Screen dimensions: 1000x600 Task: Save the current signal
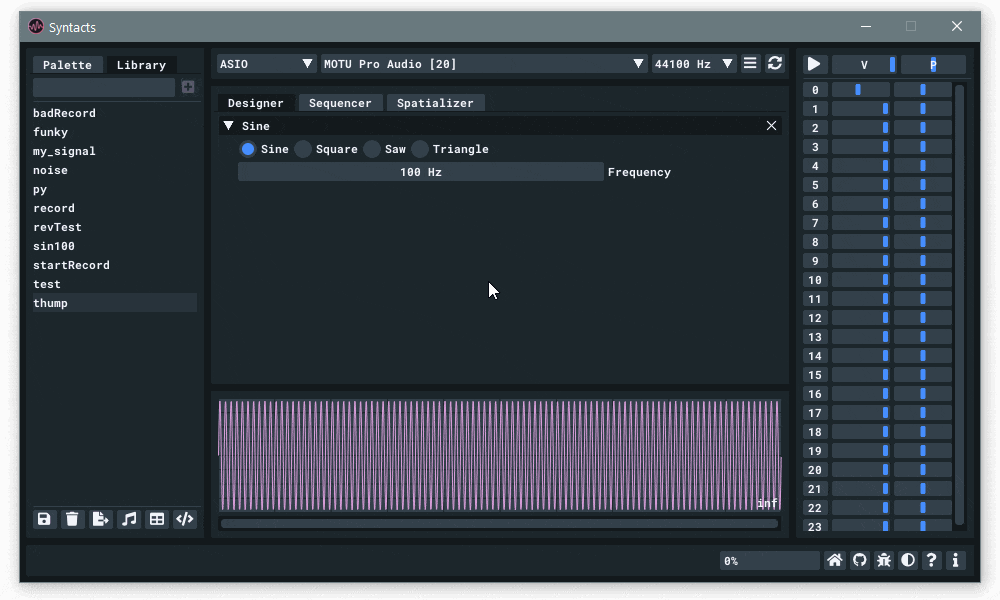(x=44, y=519)
